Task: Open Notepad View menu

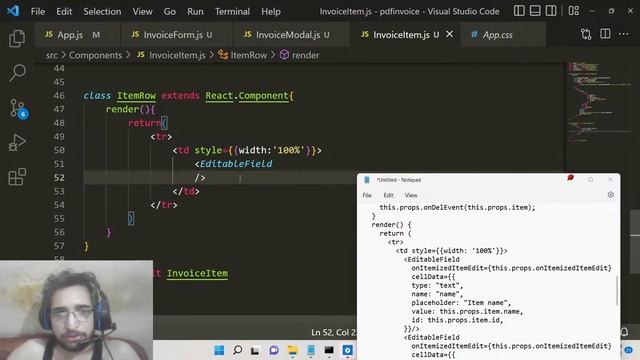Action: [411, 195]
